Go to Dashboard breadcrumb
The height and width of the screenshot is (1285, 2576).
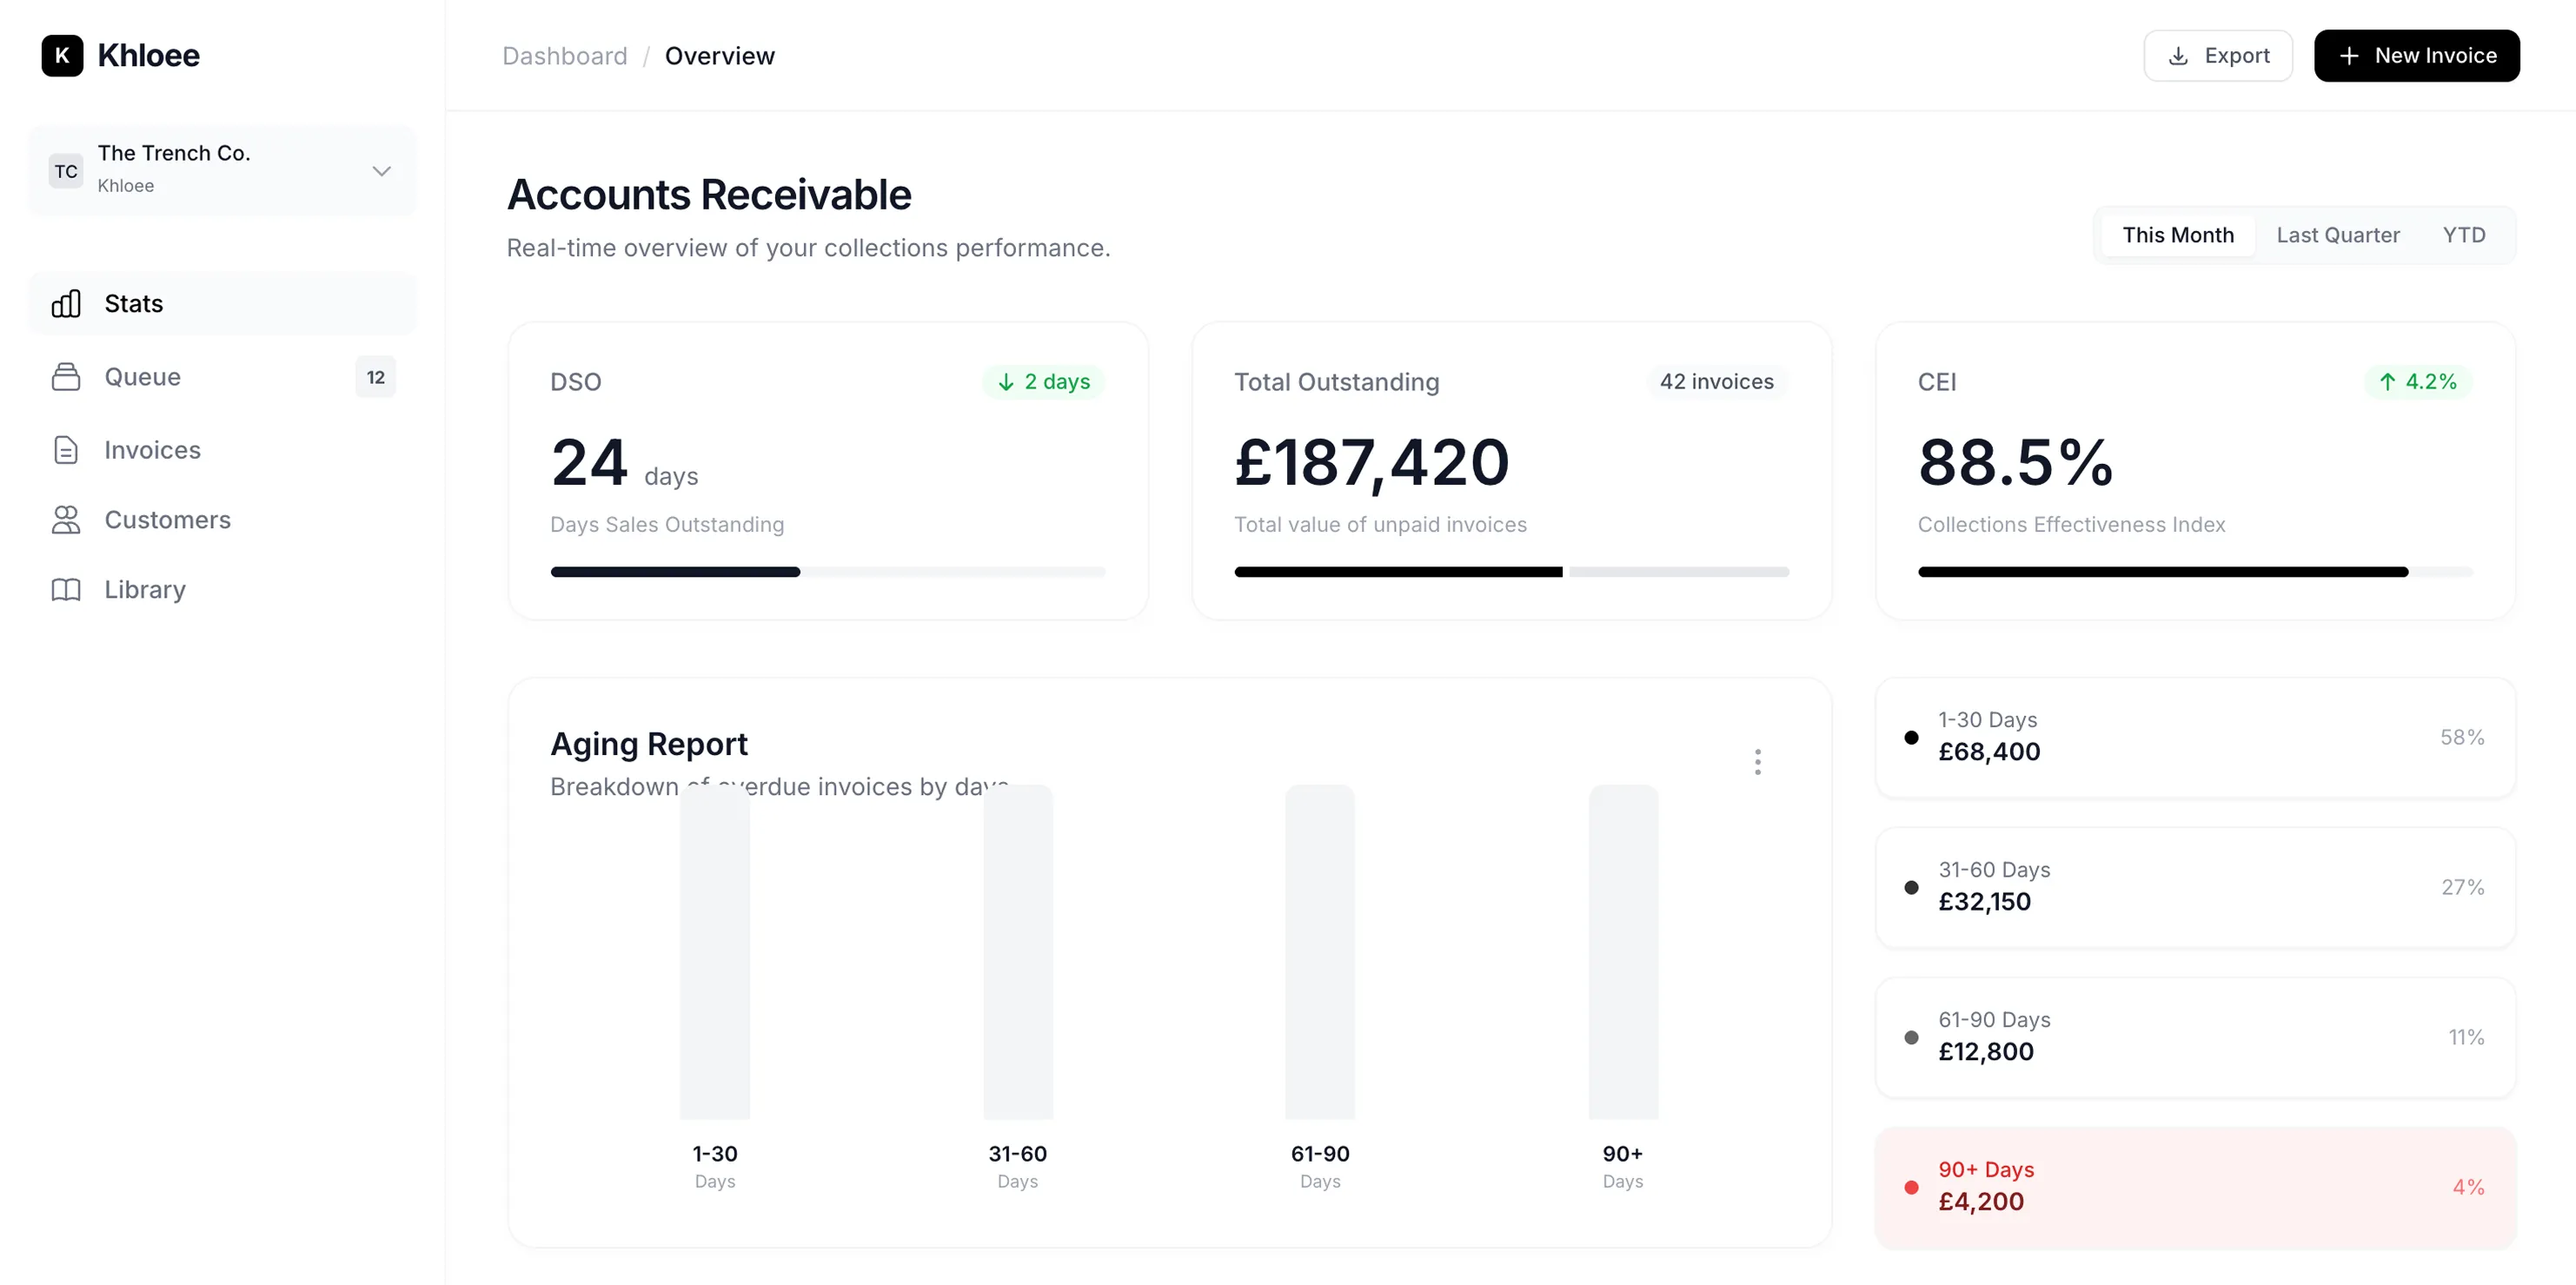[564, 56]
